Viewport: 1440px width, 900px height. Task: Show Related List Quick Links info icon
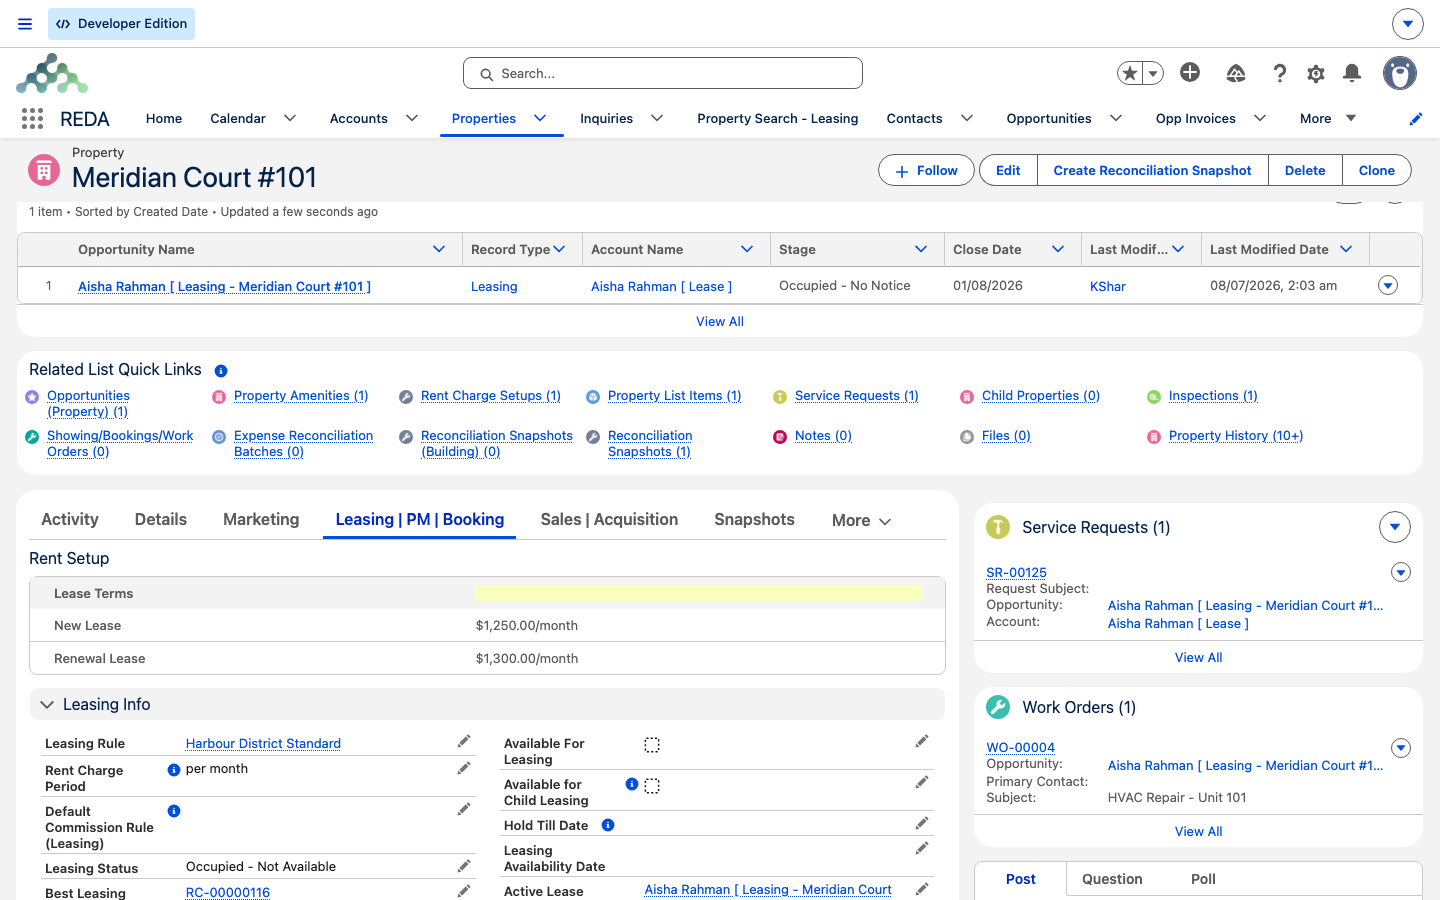click(x=221, y=371)
